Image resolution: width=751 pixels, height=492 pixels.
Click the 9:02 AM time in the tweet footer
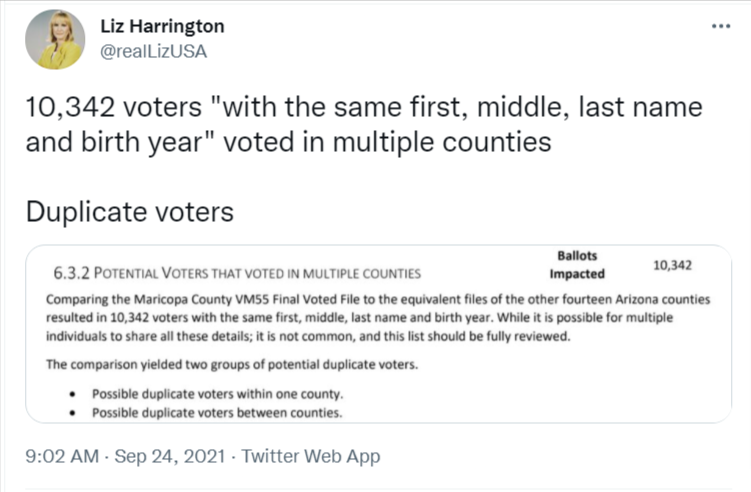tap(62, 456)
